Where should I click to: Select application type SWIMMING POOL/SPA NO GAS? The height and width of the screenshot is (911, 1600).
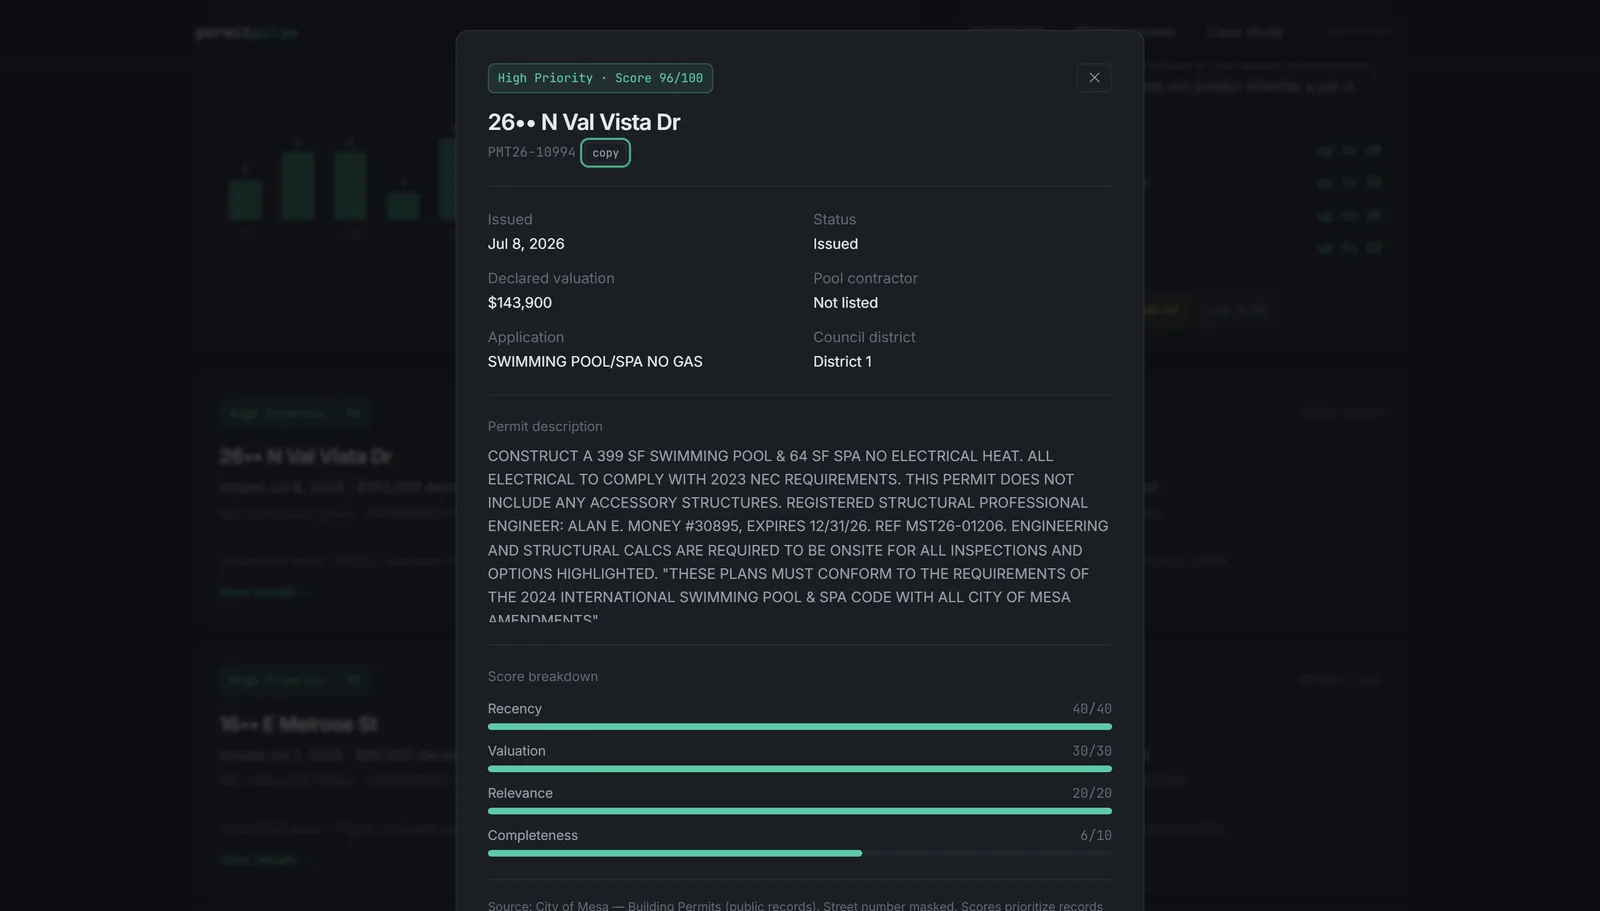595,362
